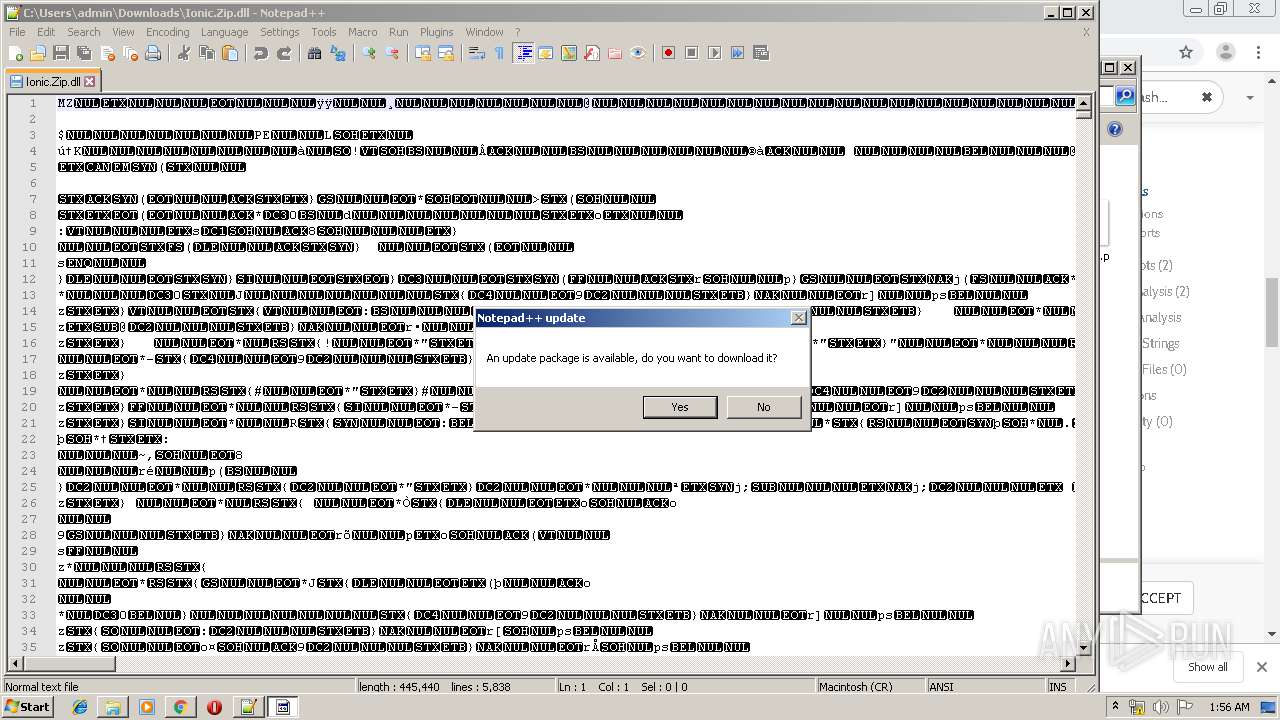This screenshot has height=720, width=1280.
Task: Open the Language menu
Action: (x=224, y=32)
